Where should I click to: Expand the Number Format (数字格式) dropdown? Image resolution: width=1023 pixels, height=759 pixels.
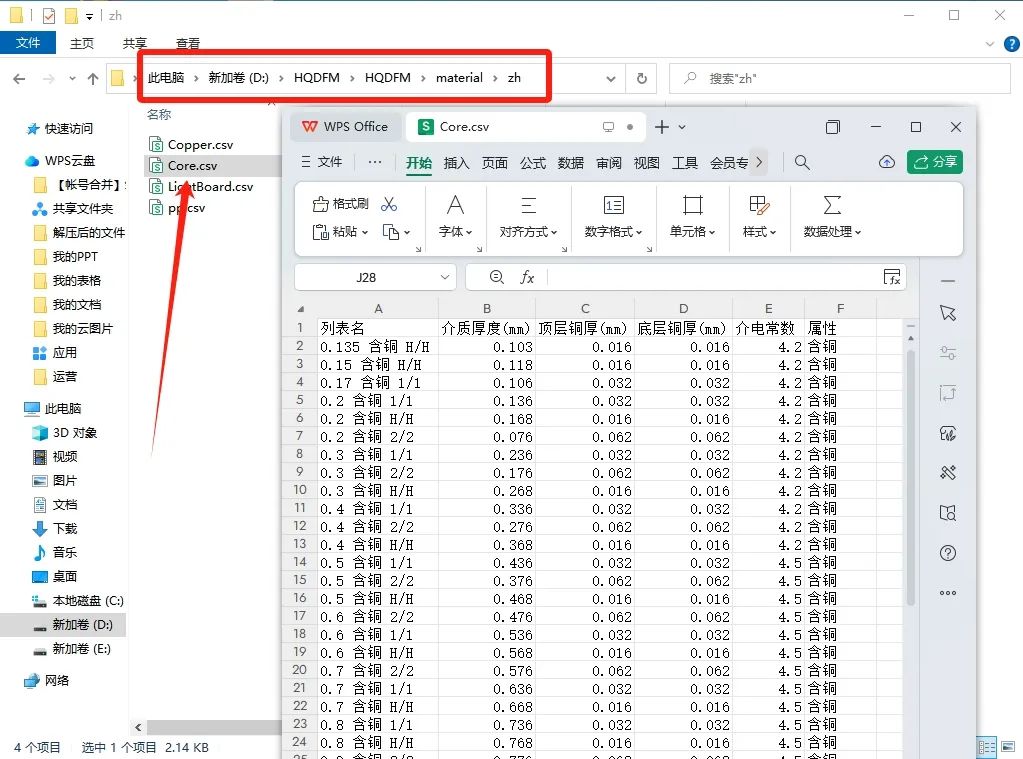613,232
